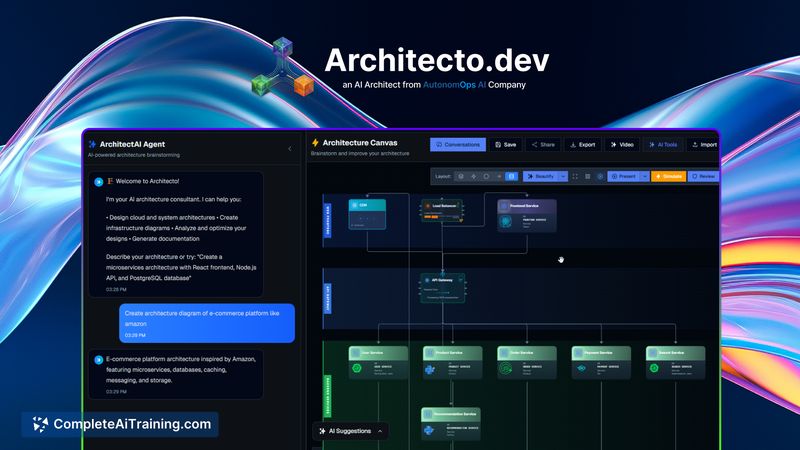Image resolution: width=800 pixels, height=450 pixels.
Task: Click the Architecto.dev cube logo
Action: click(x=282, y=67)
